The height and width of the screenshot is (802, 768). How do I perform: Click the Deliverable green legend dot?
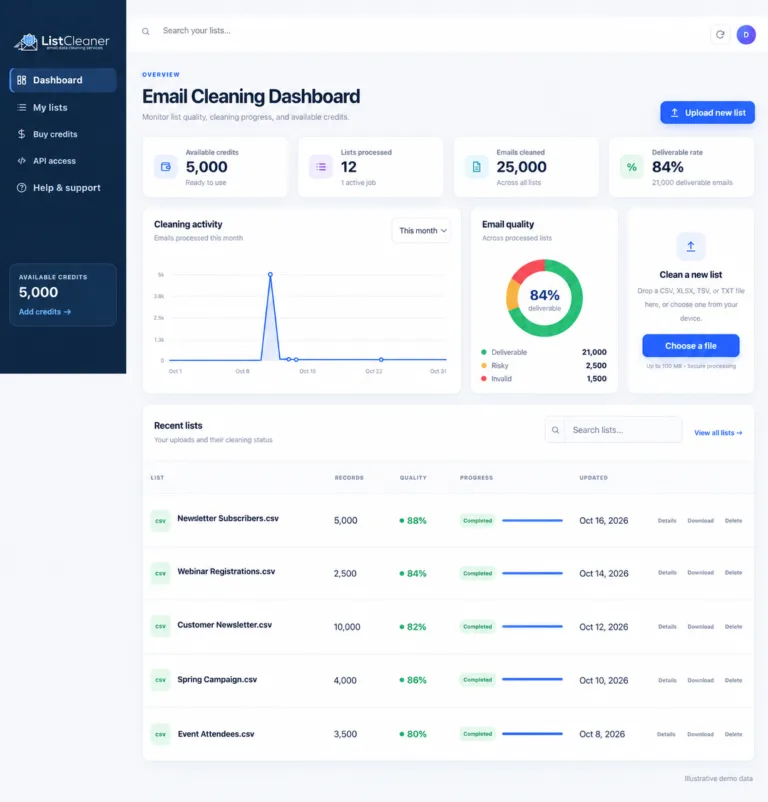484,352
